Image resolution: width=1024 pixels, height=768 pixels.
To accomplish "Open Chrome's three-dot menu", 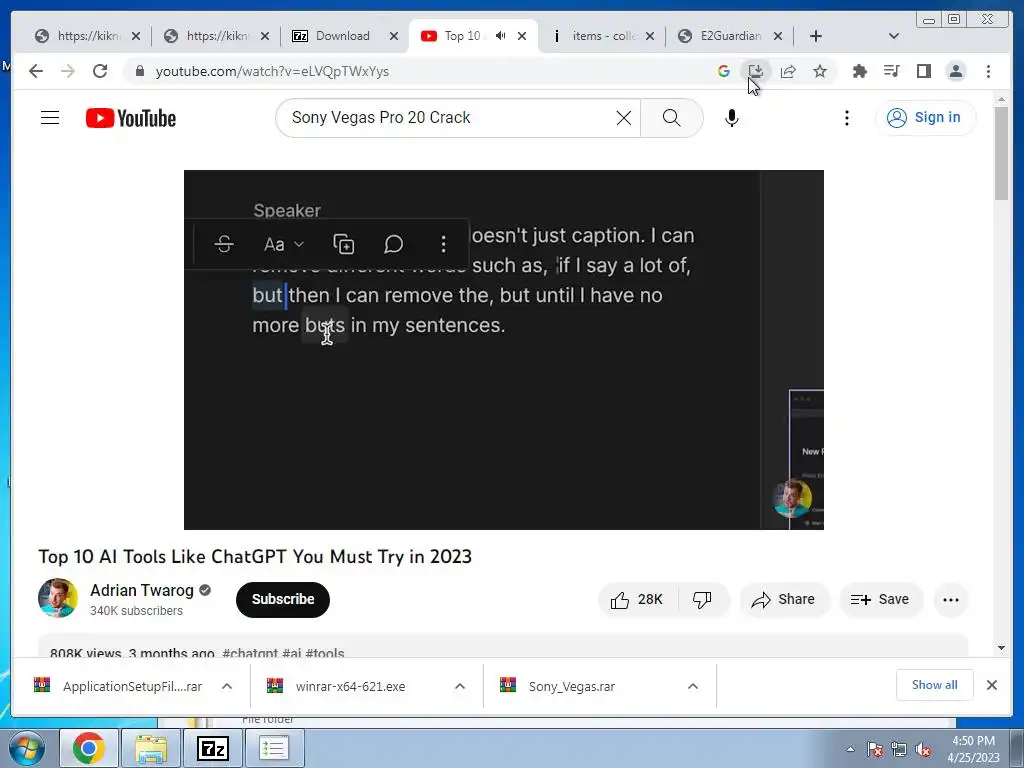I will pos(989,71).
